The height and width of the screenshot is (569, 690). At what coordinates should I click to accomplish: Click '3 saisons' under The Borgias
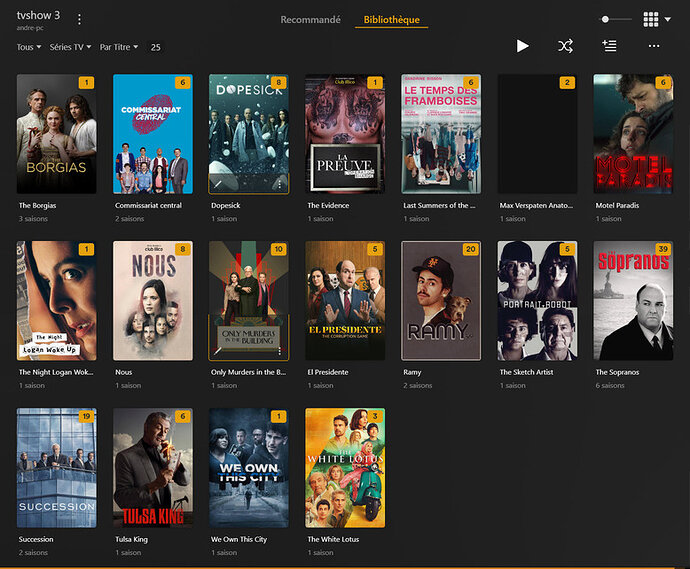33,219
